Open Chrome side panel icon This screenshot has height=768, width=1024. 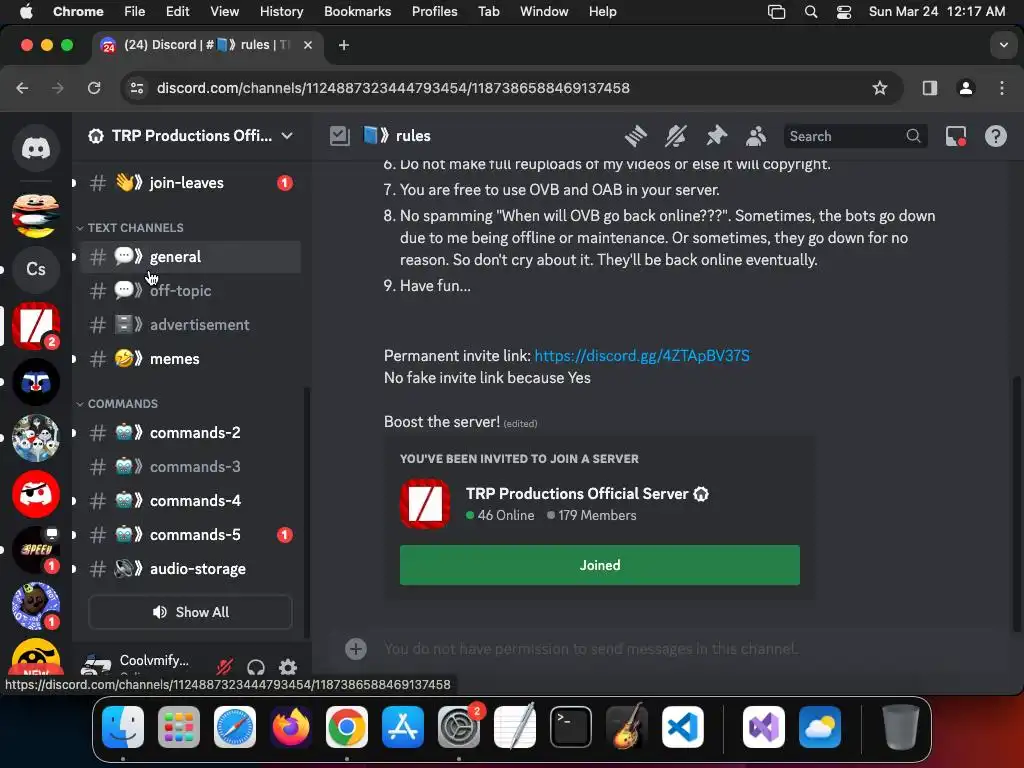pos(929,88)
